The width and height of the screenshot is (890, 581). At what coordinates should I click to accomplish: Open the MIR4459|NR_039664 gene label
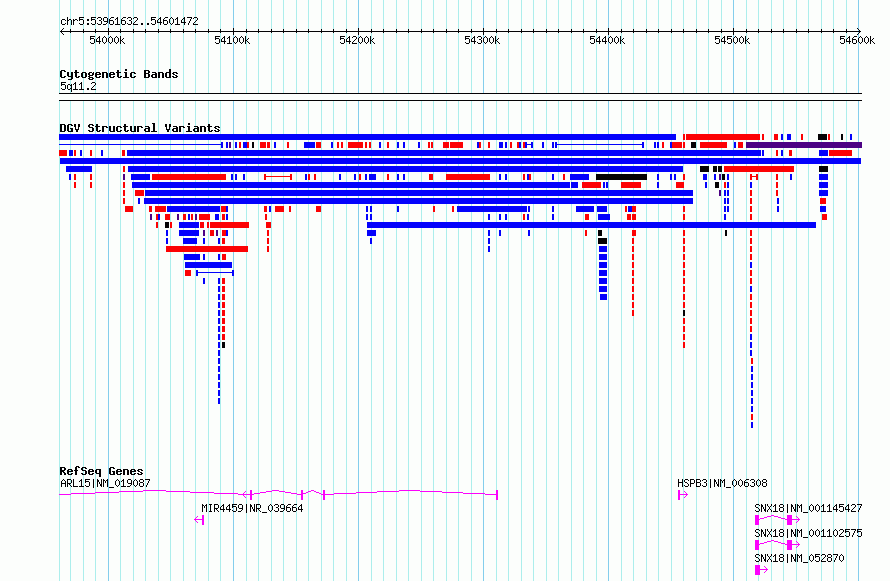[x=252, y=508]
